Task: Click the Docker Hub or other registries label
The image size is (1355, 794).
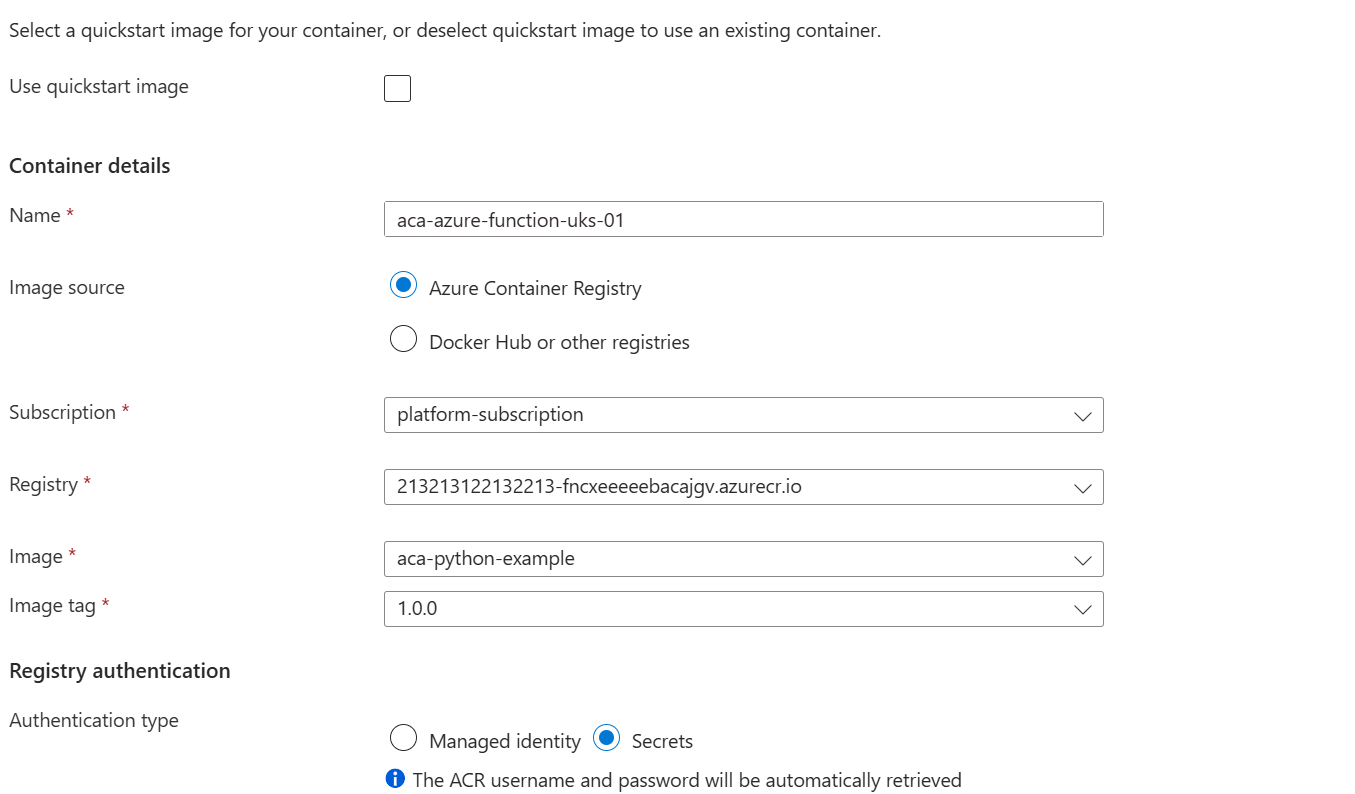Action: coord(559,343)
